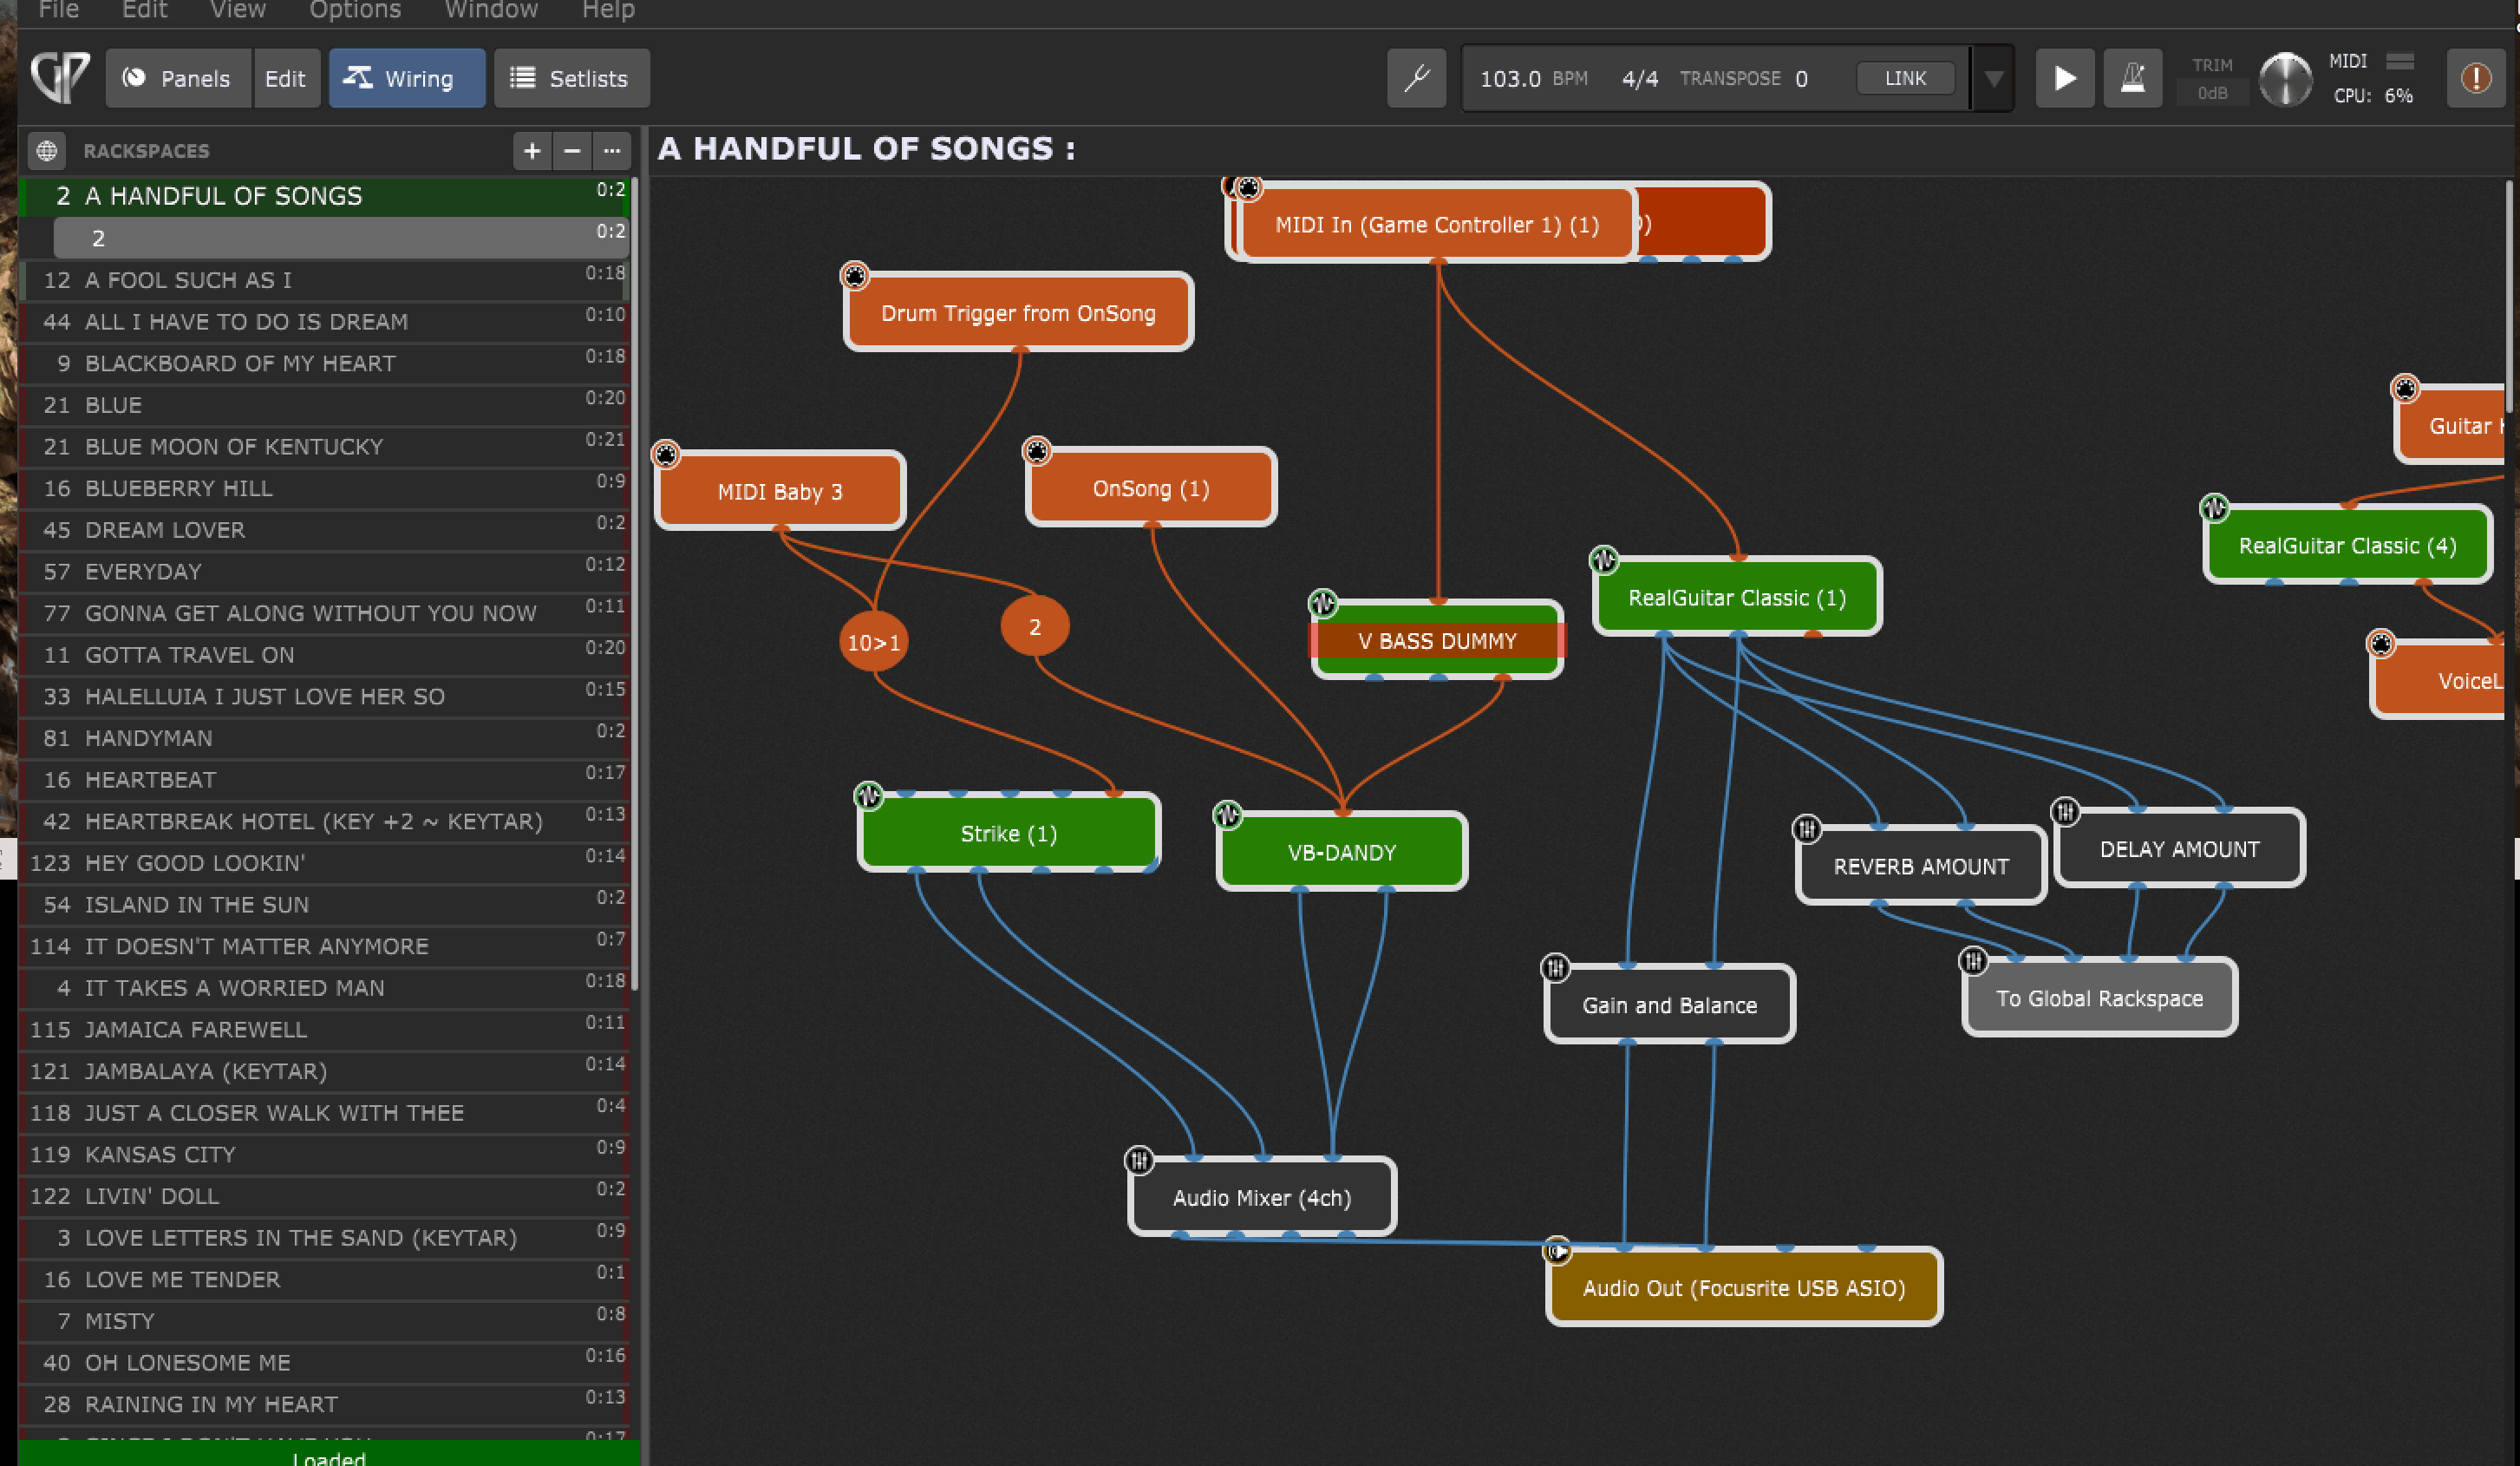
Task: Click the Gig Performer logo icon
Action: [60, 78]
